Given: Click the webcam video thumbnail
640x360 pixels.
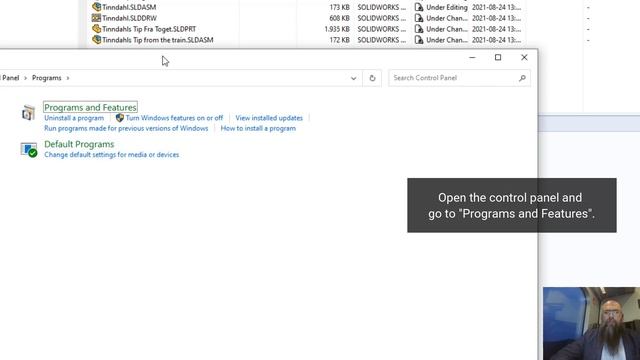Looking at the screenshot, I should coord(591,324).
